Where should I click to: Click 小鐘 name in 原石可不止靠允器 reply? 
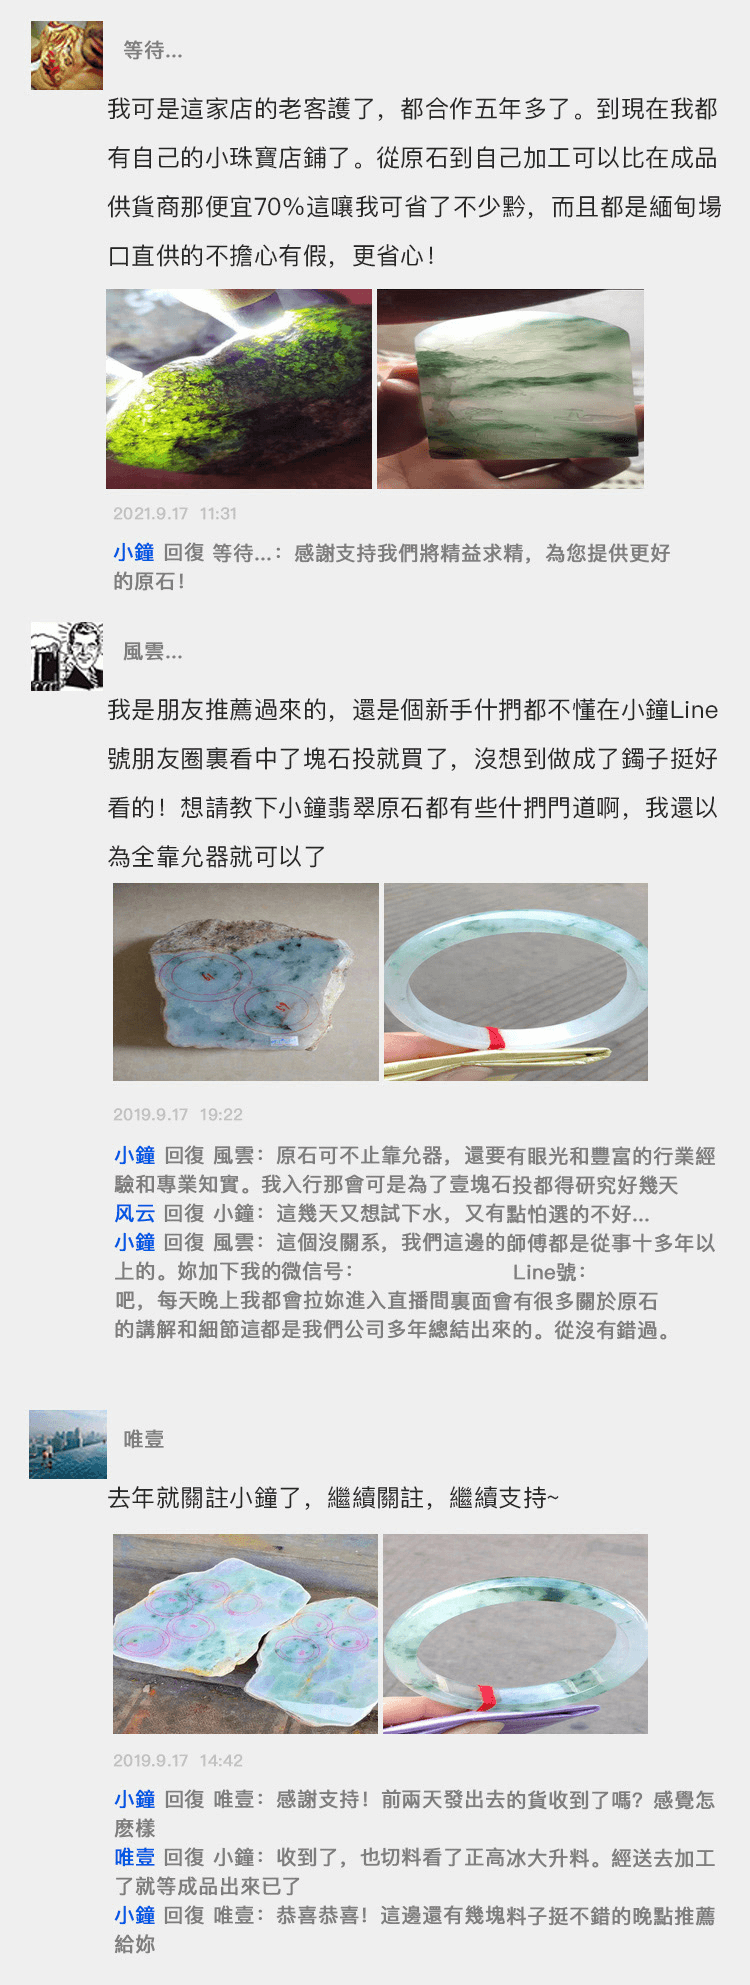point(134,1156)
